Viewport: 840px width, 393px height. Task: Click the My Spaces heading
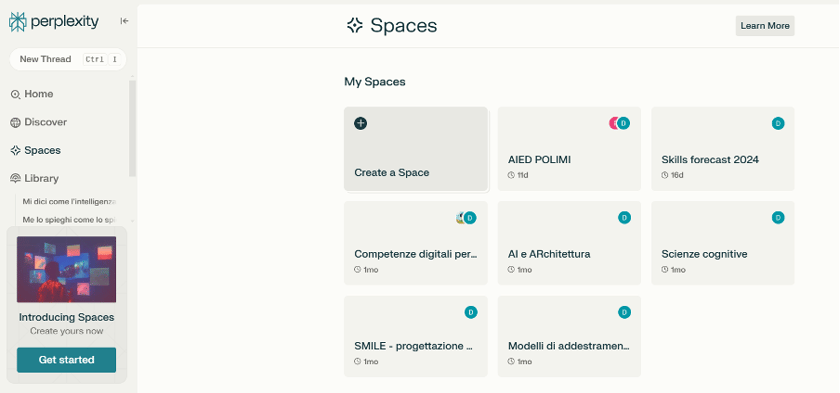(x=374, y=82)
